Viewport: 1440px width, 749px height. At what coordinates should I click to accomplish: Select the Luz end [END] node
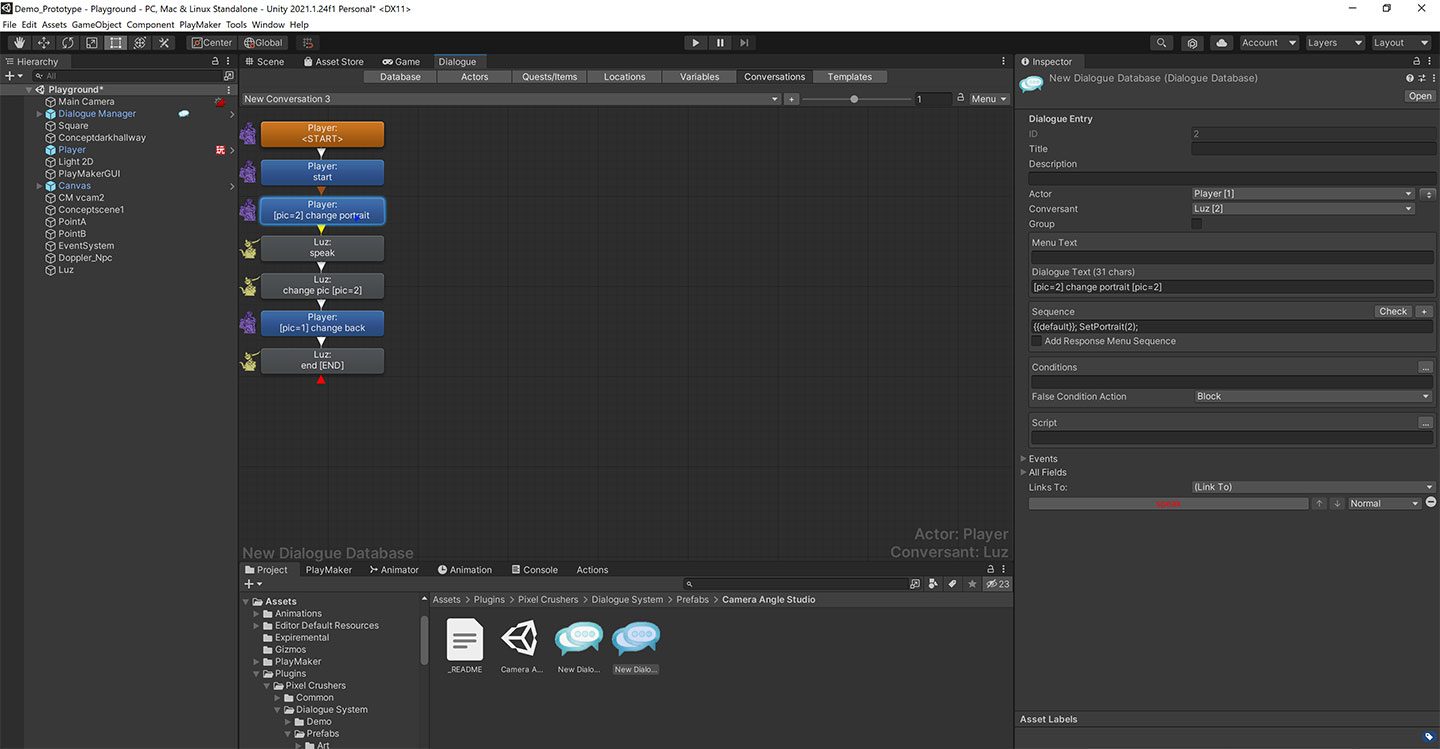(x=322, y=360)
